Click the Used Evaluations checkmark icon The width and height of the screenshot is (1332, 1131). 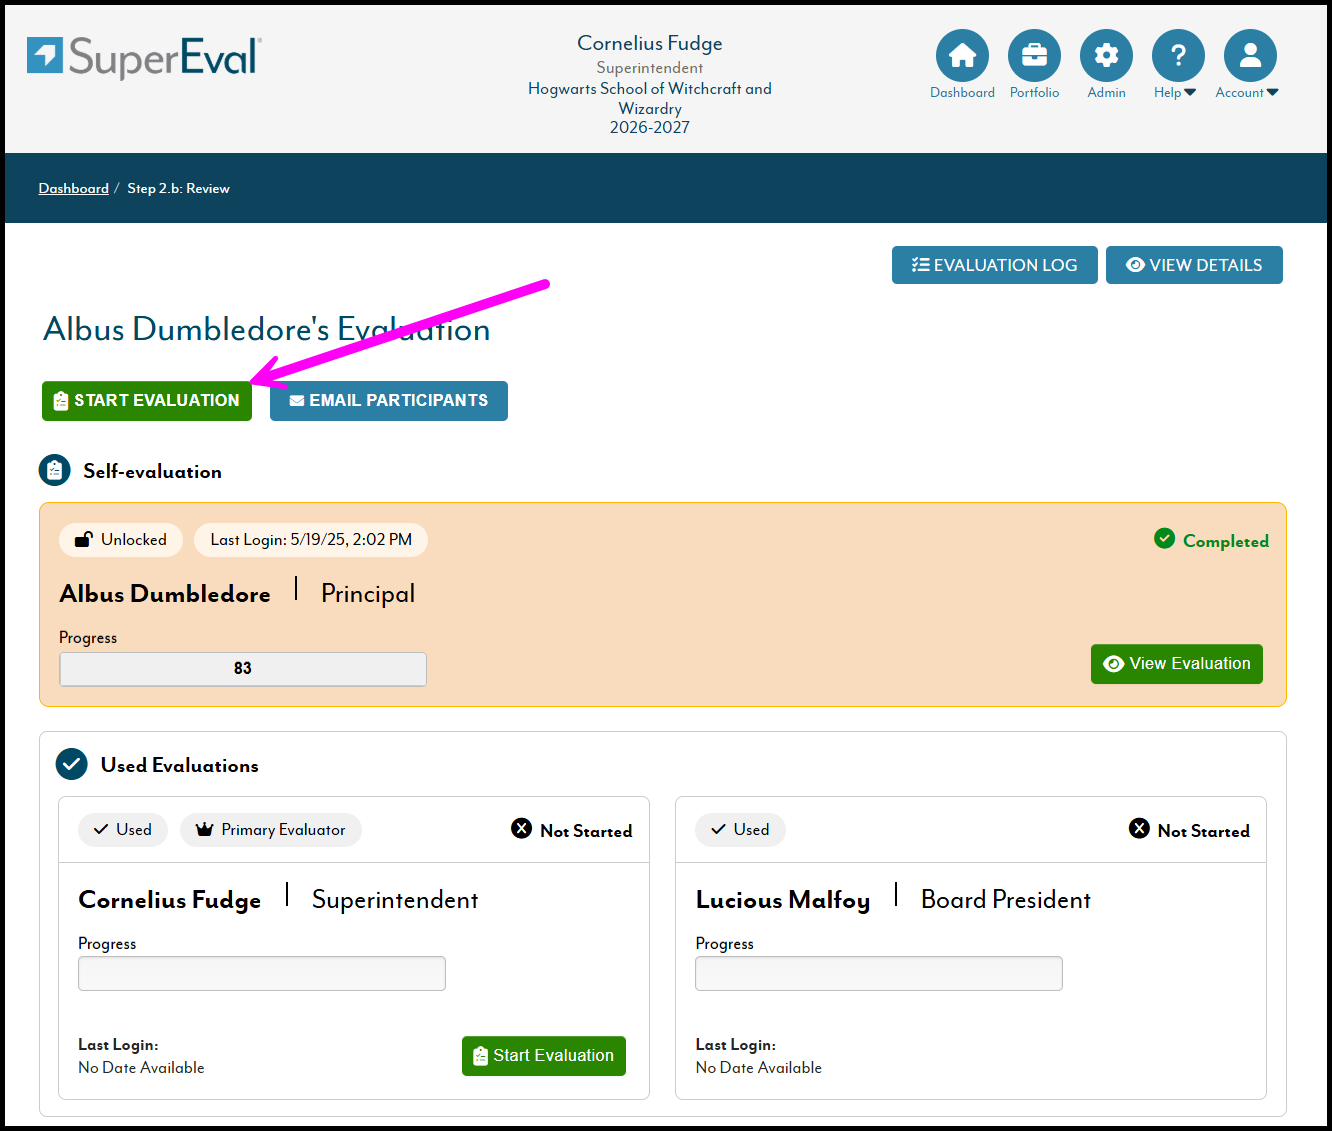(x=72, y=765)
